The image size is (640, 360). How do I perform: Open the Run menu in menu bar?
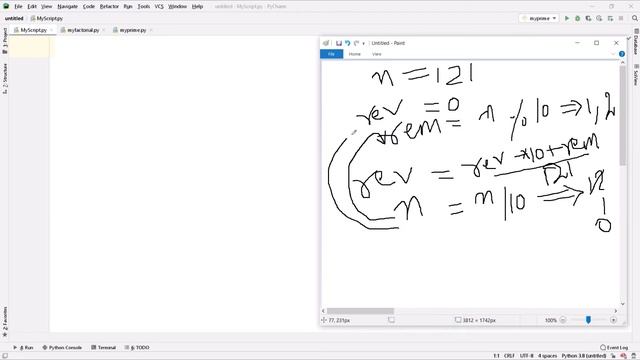click(x=128, y=7)
